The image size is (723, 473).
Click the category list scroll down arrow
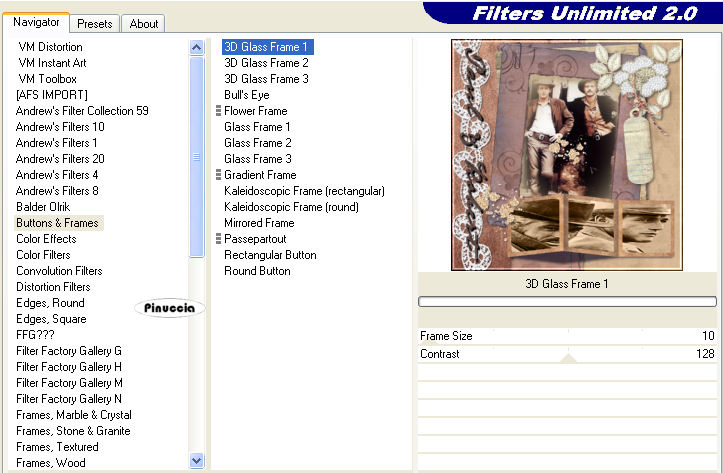[x=196, y=460]
